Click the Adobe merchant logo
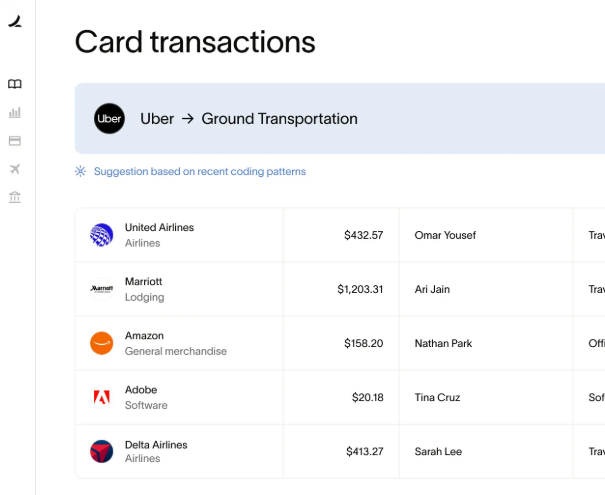The image size is (605, 495). pos(101,397)
